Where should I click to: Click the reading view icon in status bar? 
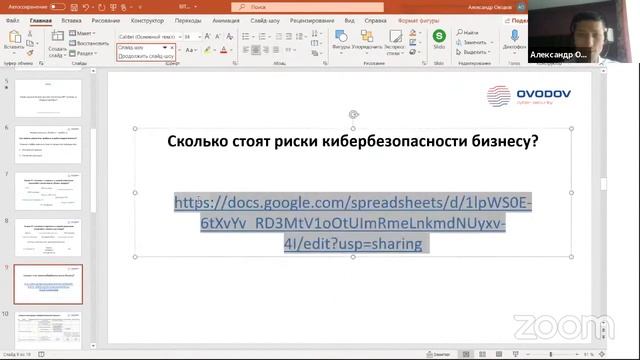(x=499, y=354)
